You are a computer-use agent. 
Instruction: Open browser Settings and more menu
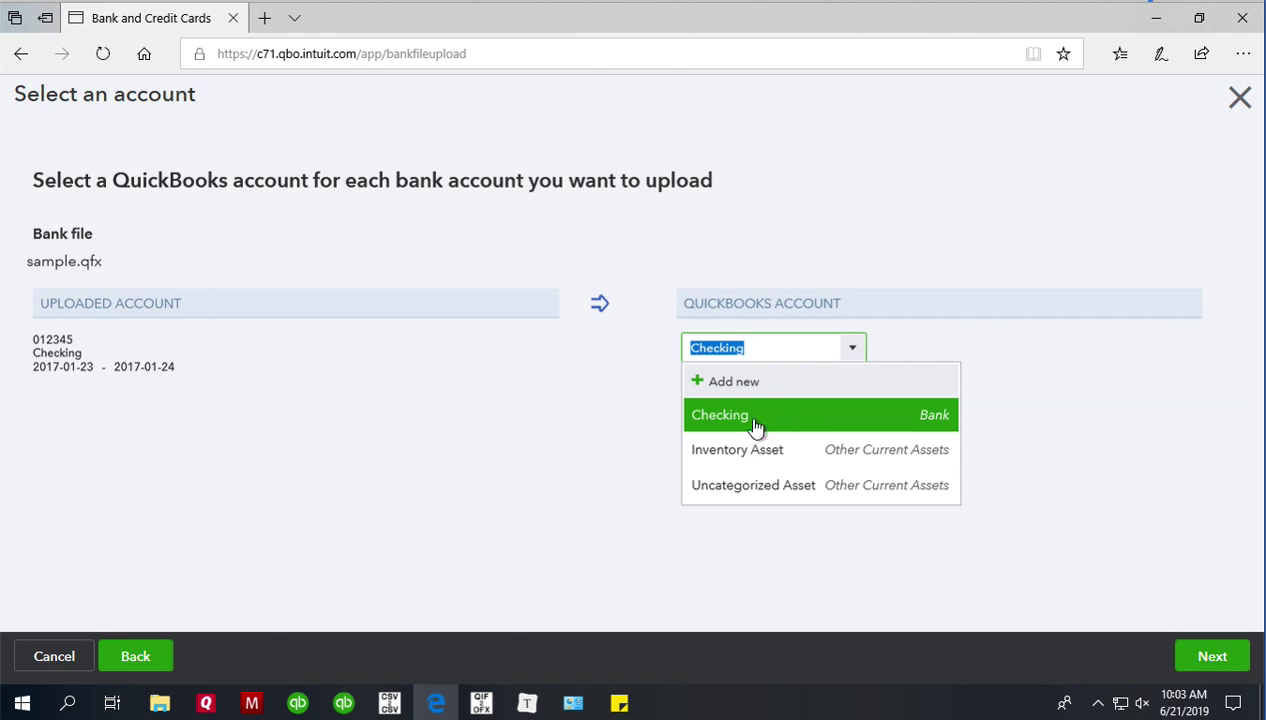1243,54
